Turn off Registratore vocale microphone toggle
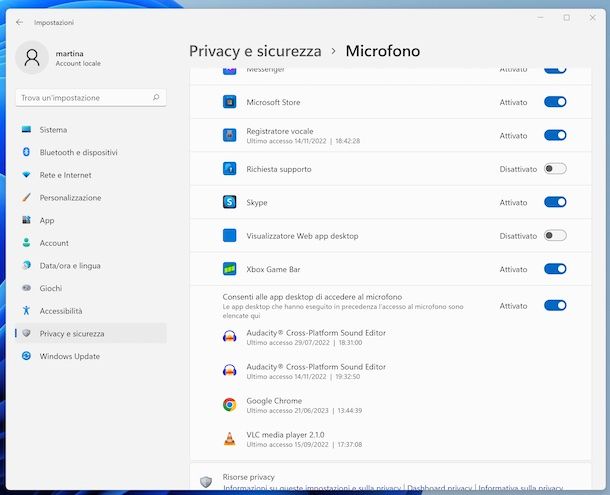 click(x=555, y=135)
